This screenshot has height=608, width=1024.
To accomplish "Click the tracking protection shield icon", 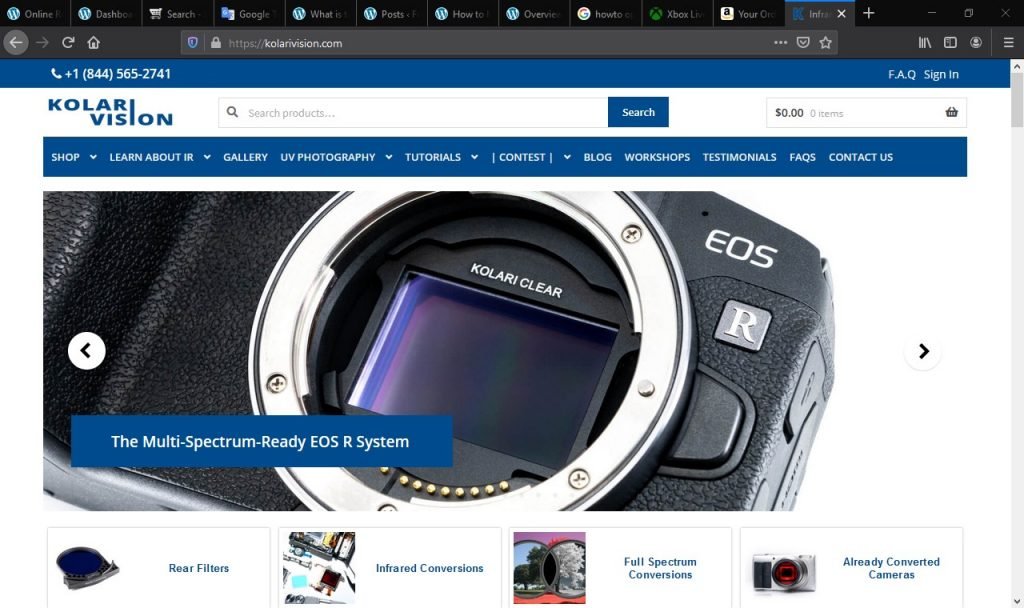I will click(x=193, y=42).
